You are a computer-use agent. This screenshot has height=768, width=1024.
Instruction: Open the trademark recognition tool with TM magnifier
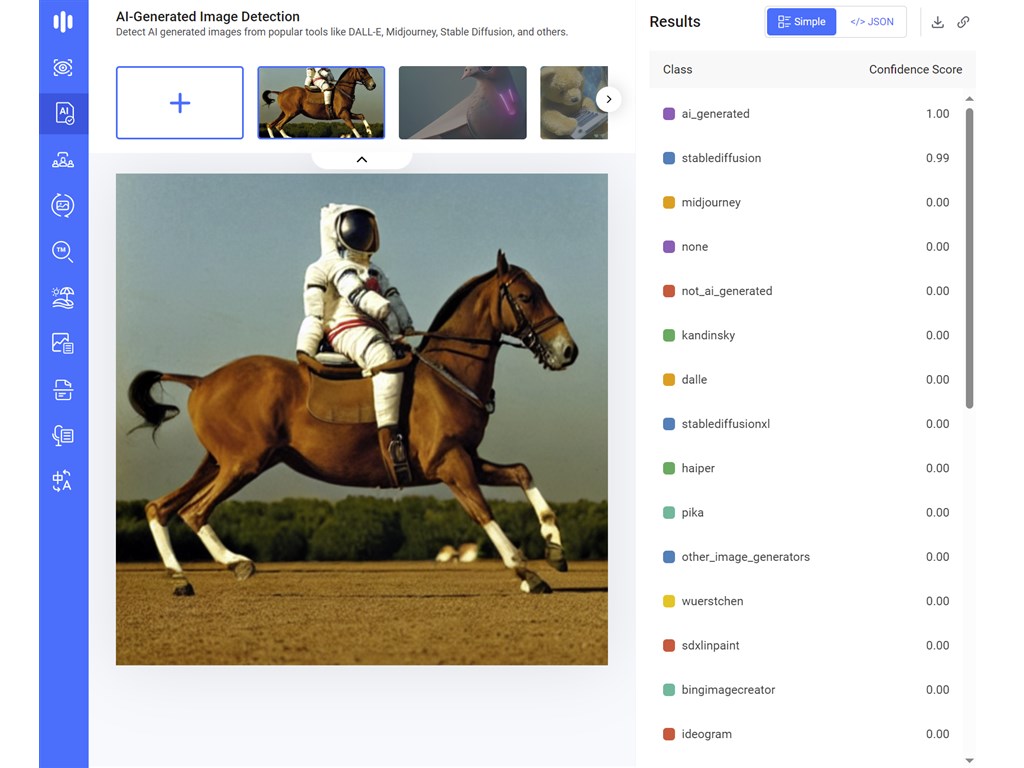(x=62, y=251)
